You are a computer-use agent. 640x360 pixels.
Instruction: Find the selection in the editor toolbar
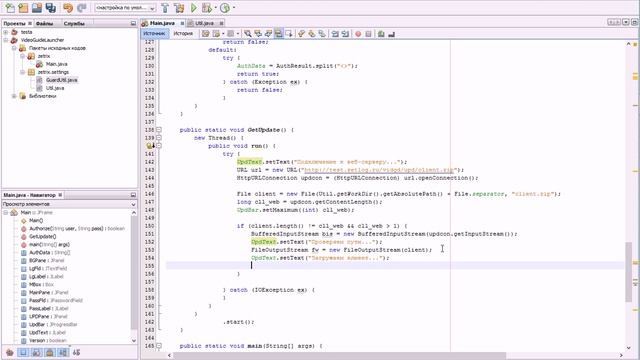pyautogui.click(x=248, y=34)
